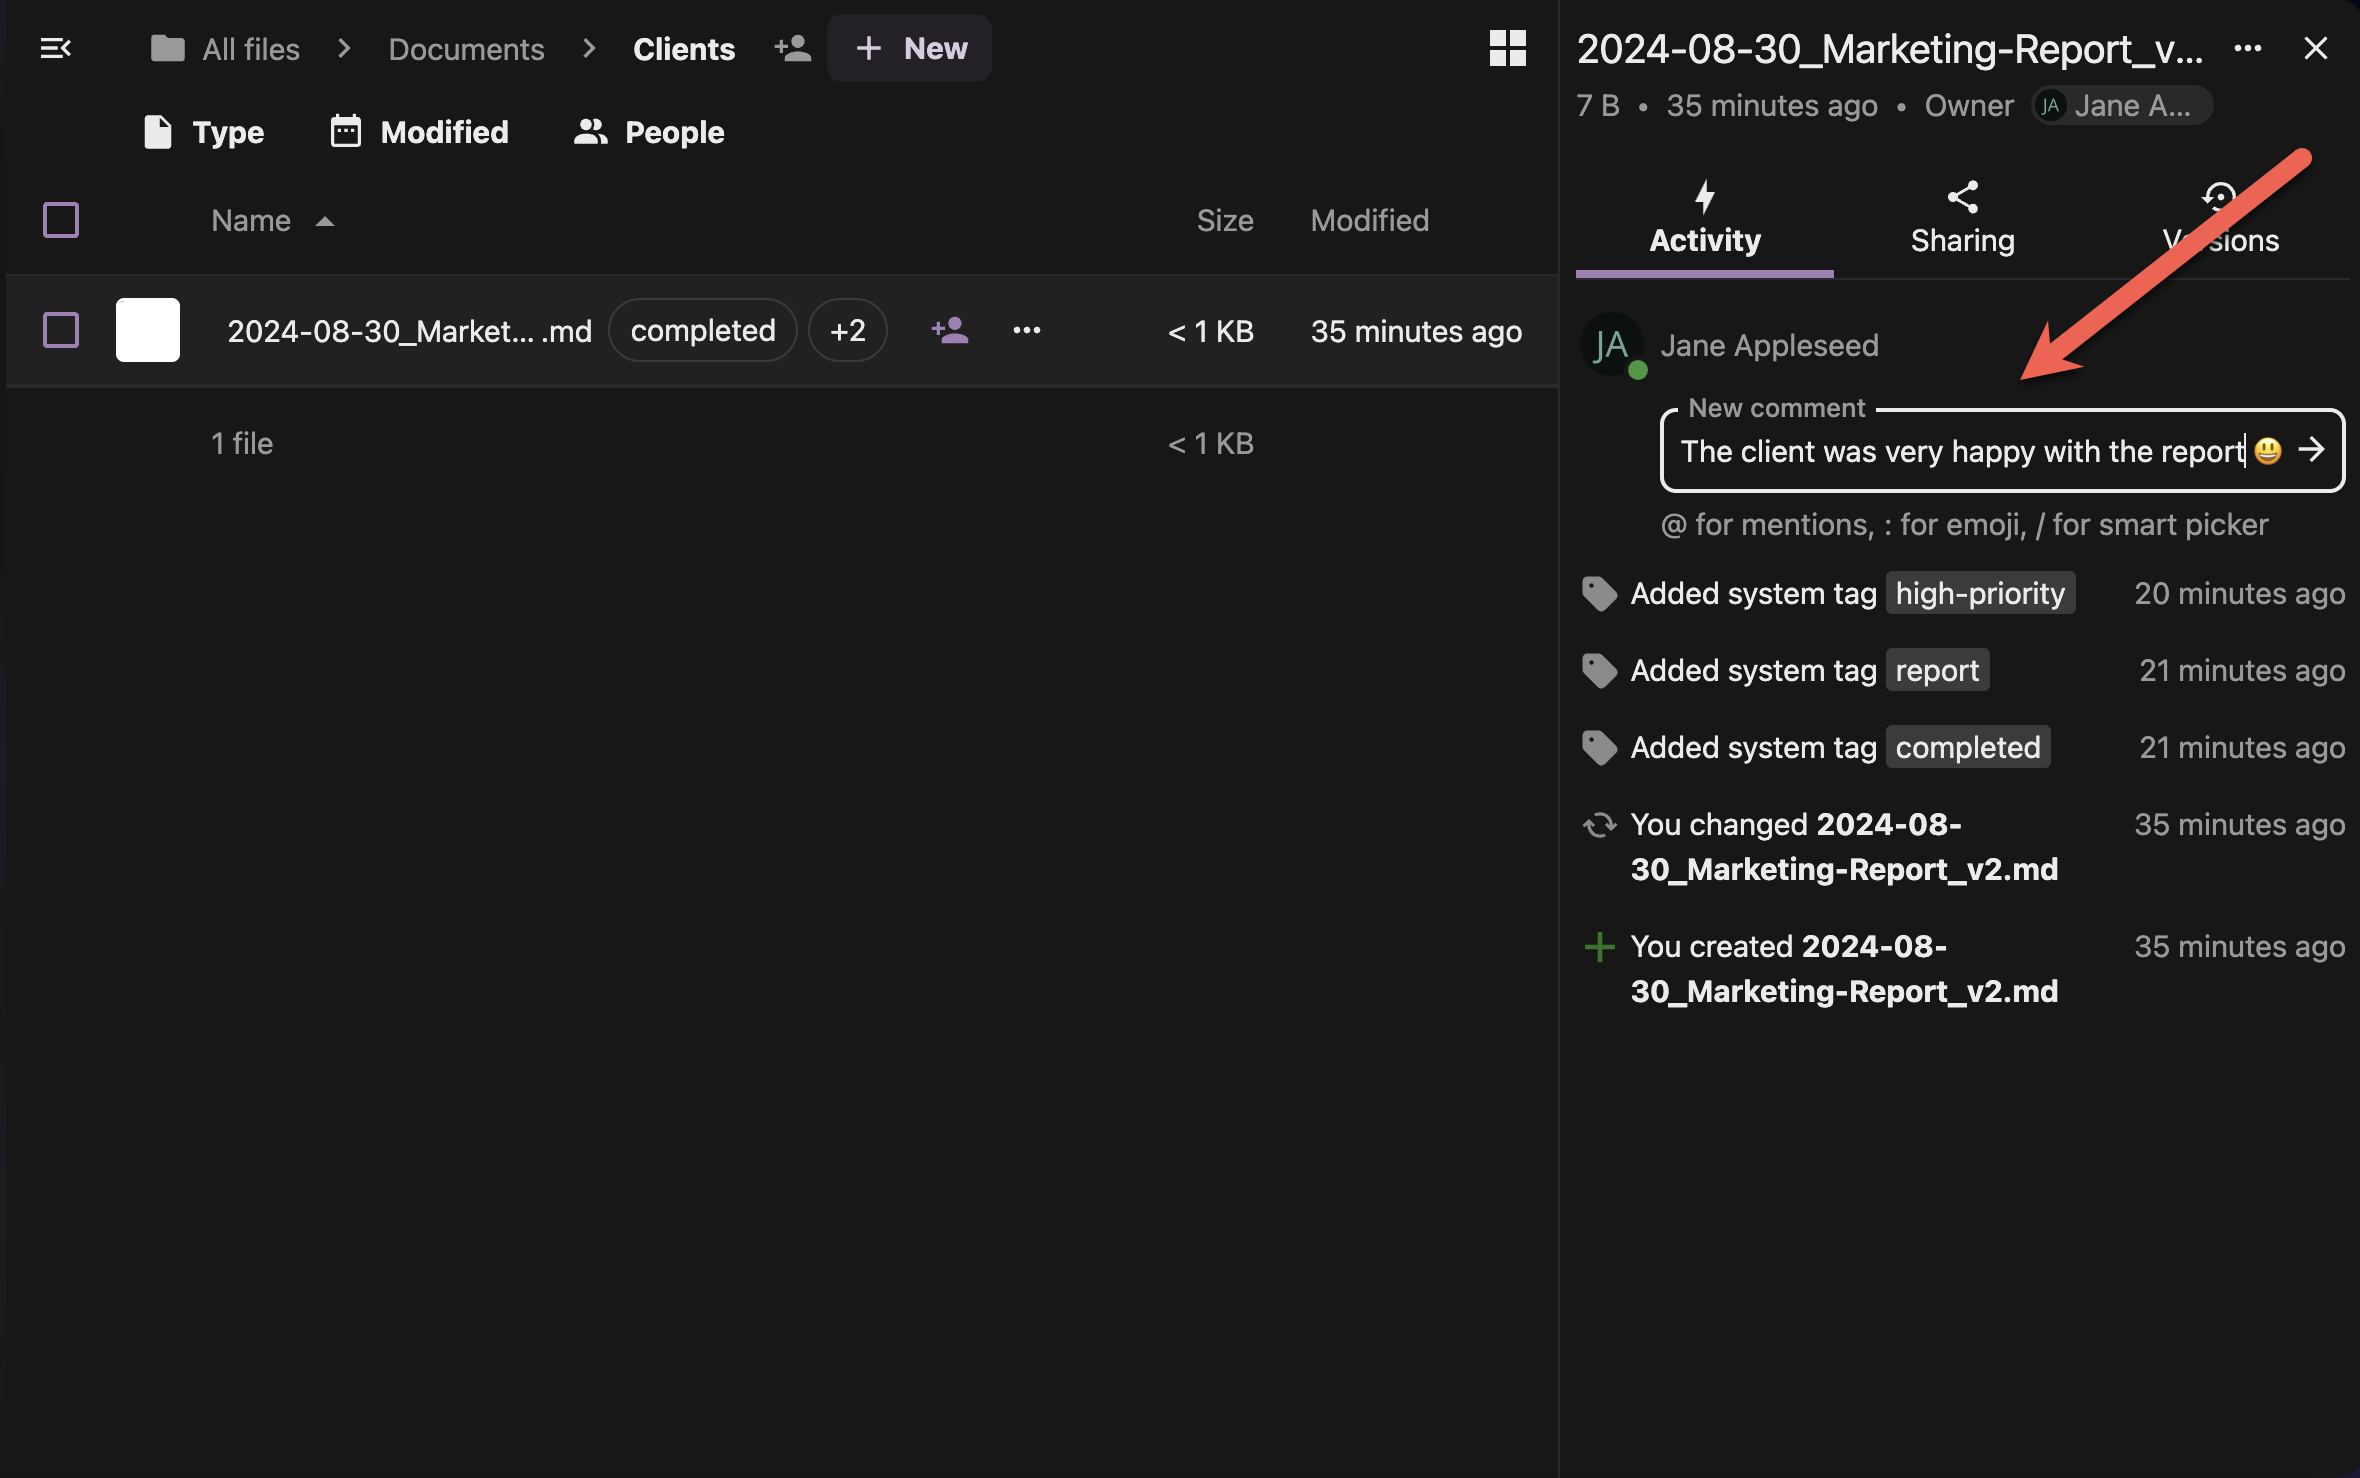Switch to the Activity tab
The width and height of the screenshot is (2360, 1478).
1704,220
